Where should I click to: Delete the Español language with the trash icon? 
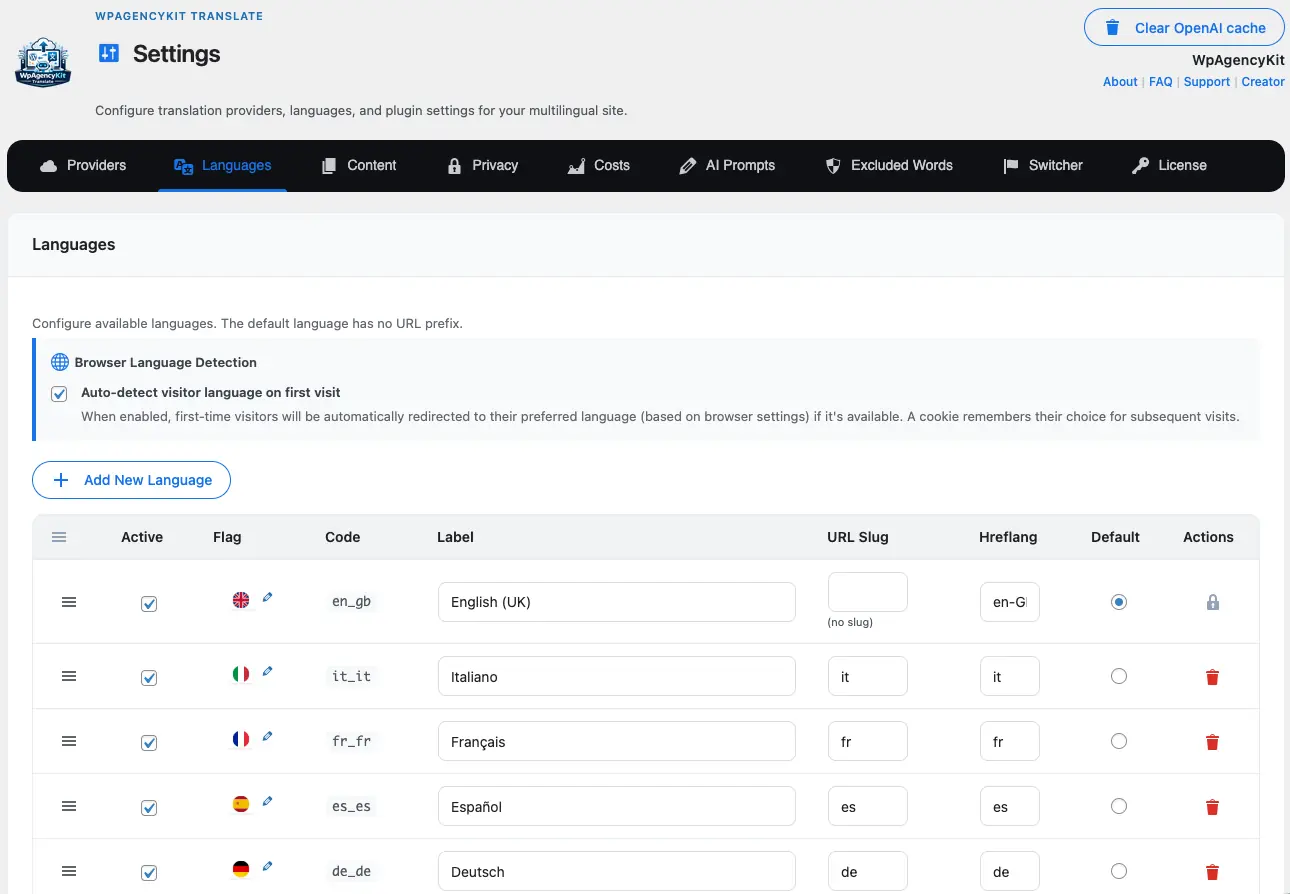point(1213,807)
